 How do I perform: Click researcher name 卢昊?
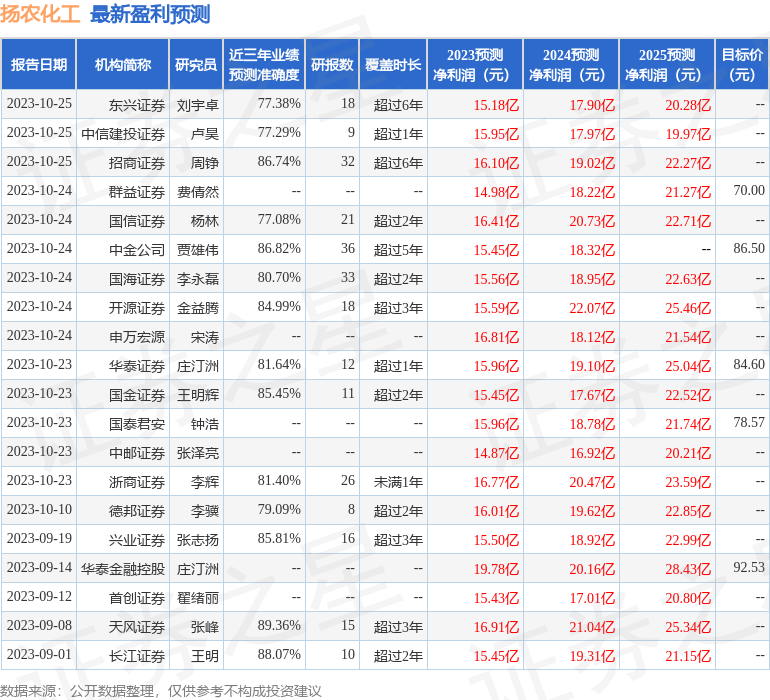click(x=205, y=134)
